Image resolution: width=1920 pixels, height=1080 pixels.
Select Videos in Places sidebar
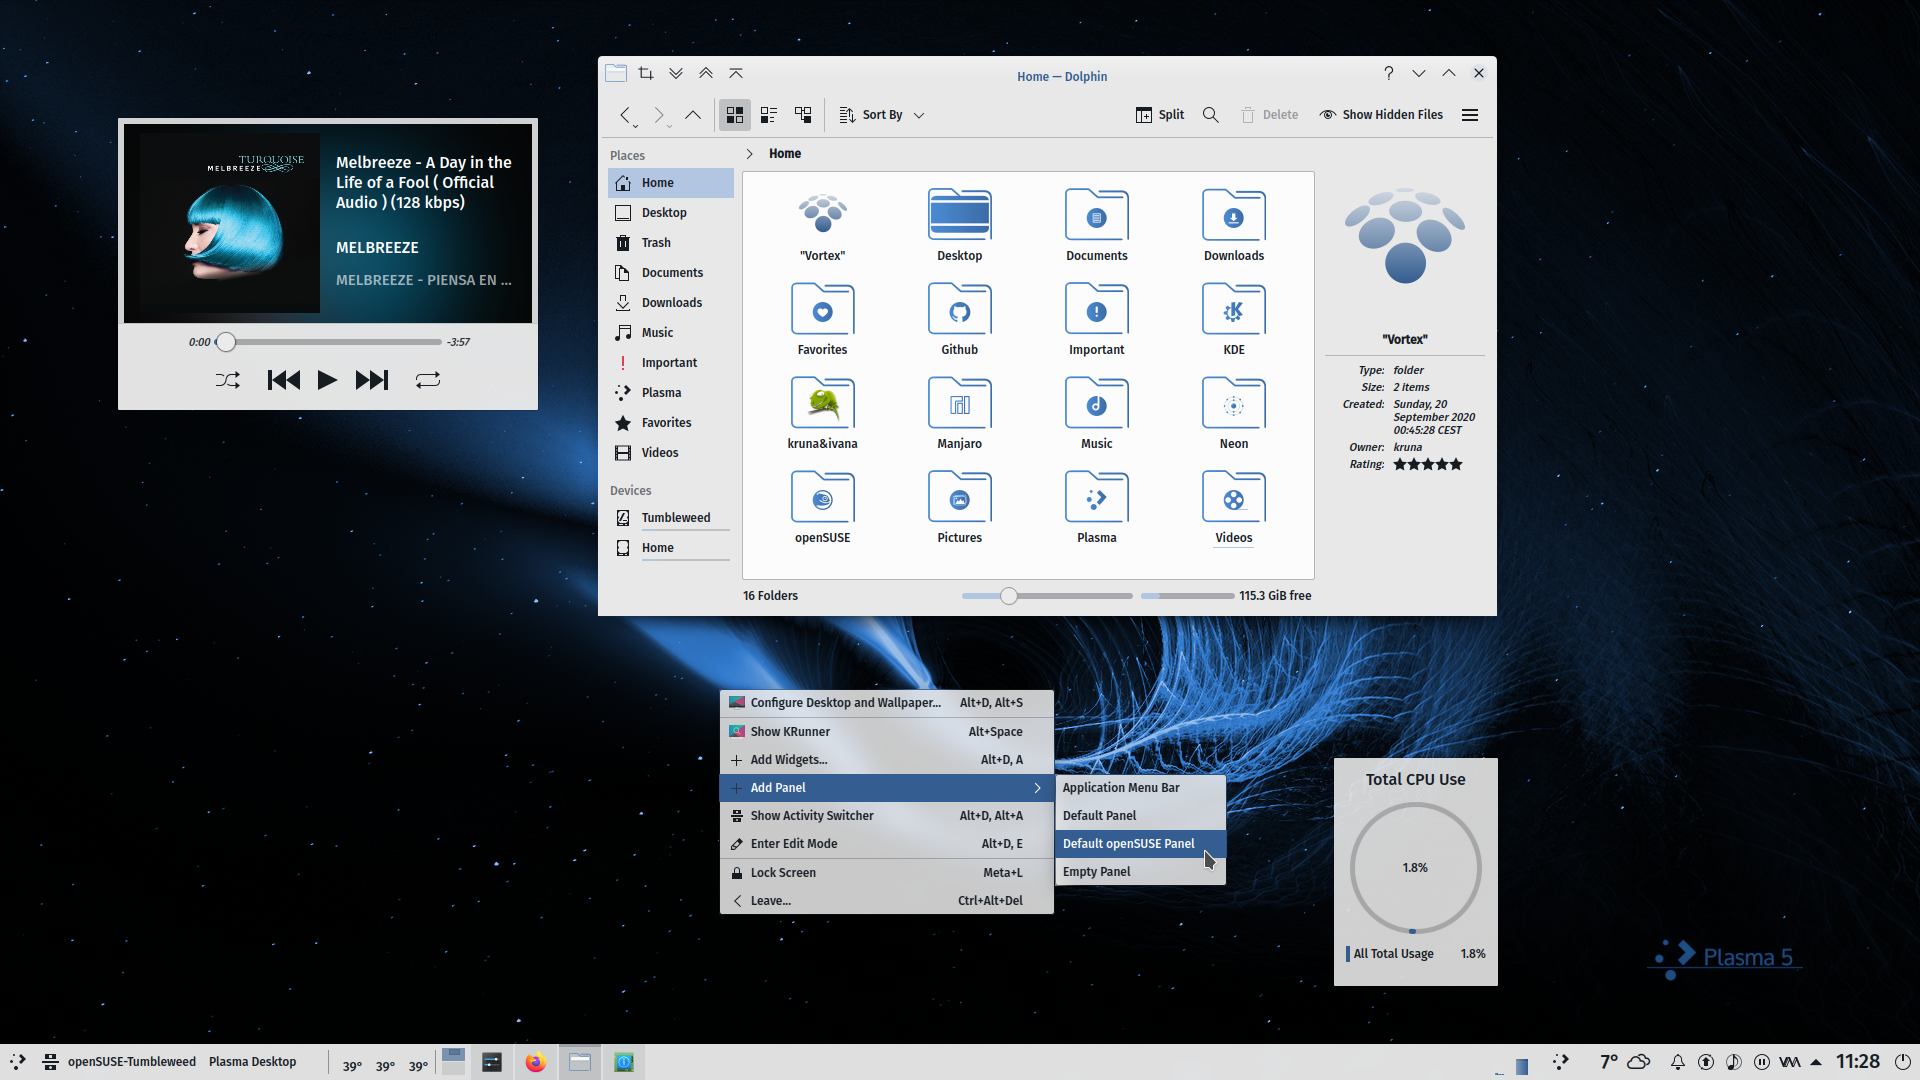(670, 453)
